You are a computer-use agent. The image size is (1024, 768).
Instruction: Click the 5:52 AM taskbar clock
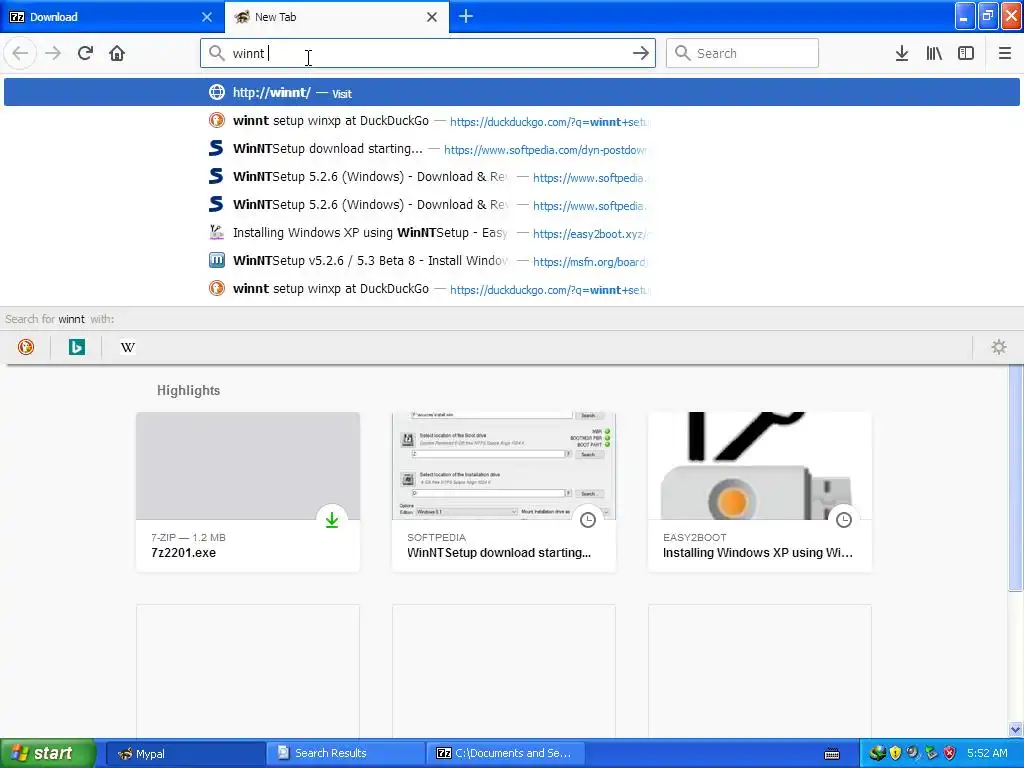coord(987,753)
